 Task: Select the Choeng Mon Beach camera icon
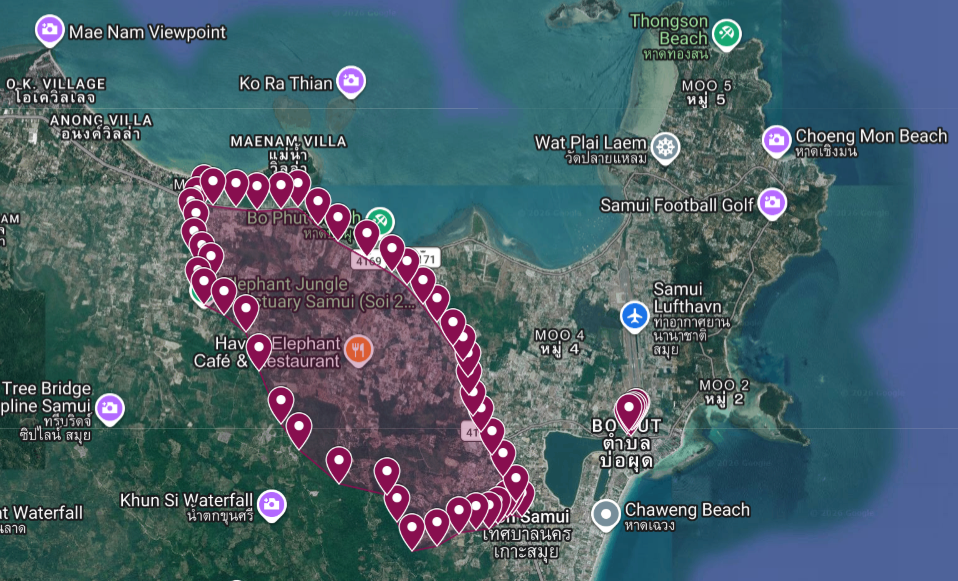click(x=777, y=141)
